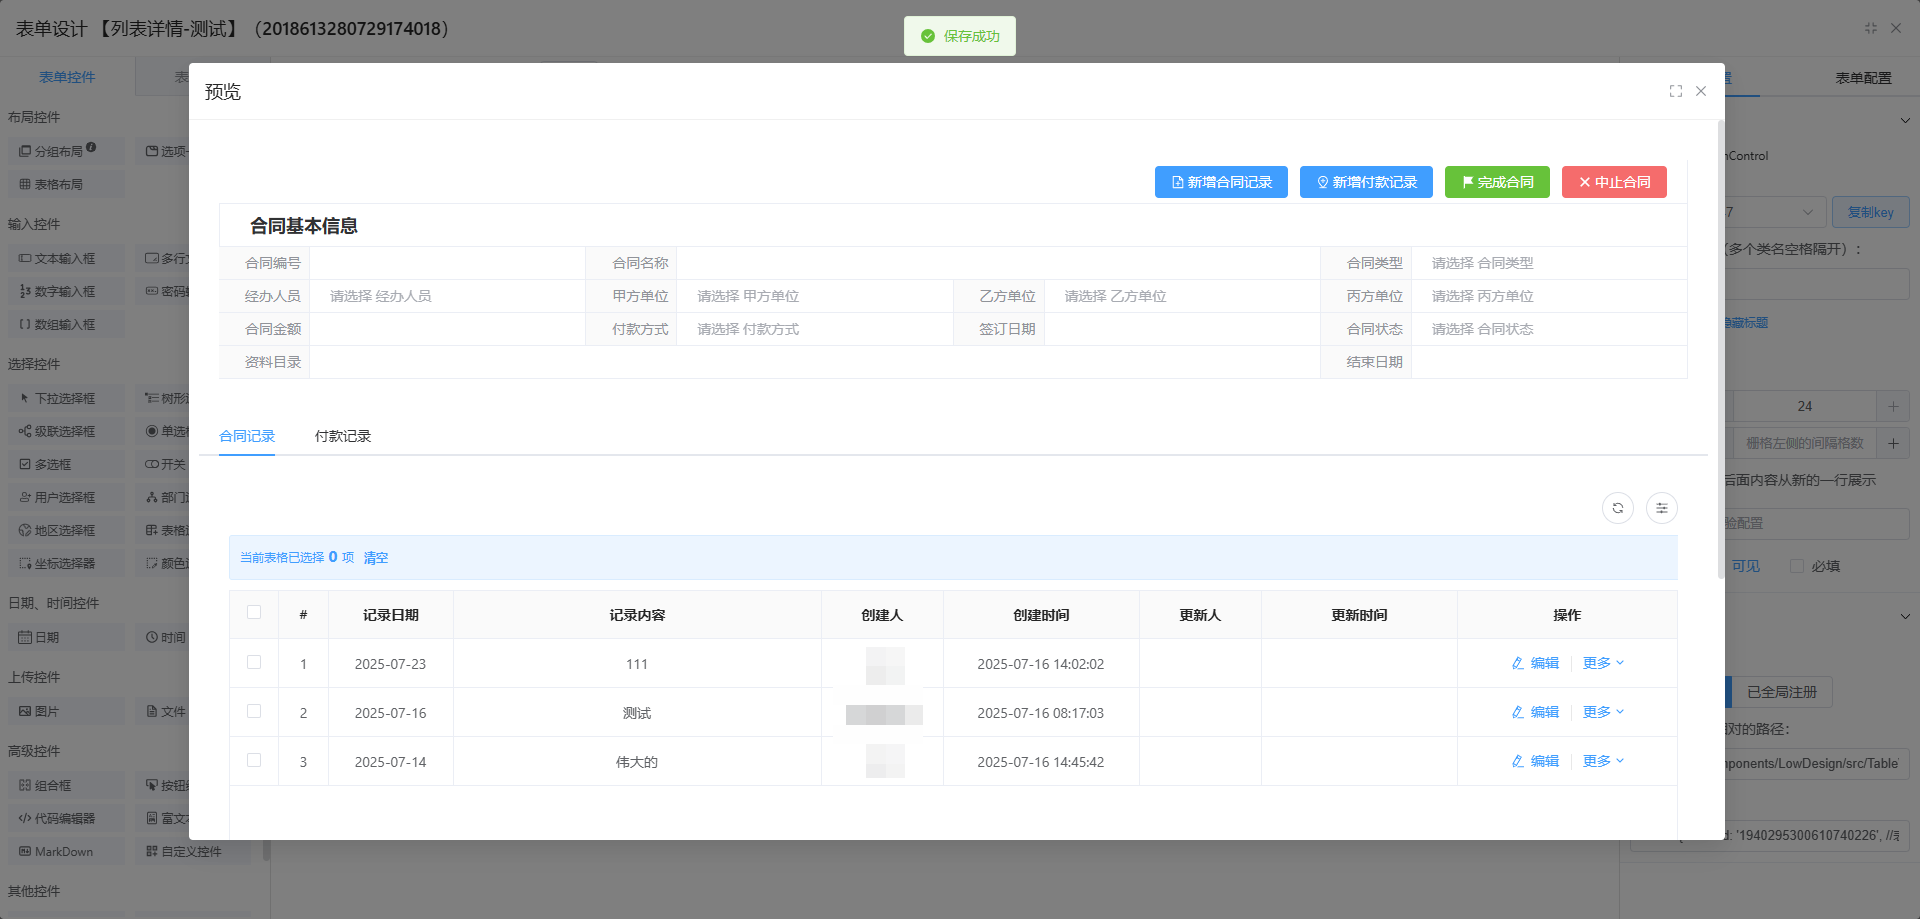Select the 合同记录 tab
This screenshot has width=1920, height=919.
click(247, 436)
